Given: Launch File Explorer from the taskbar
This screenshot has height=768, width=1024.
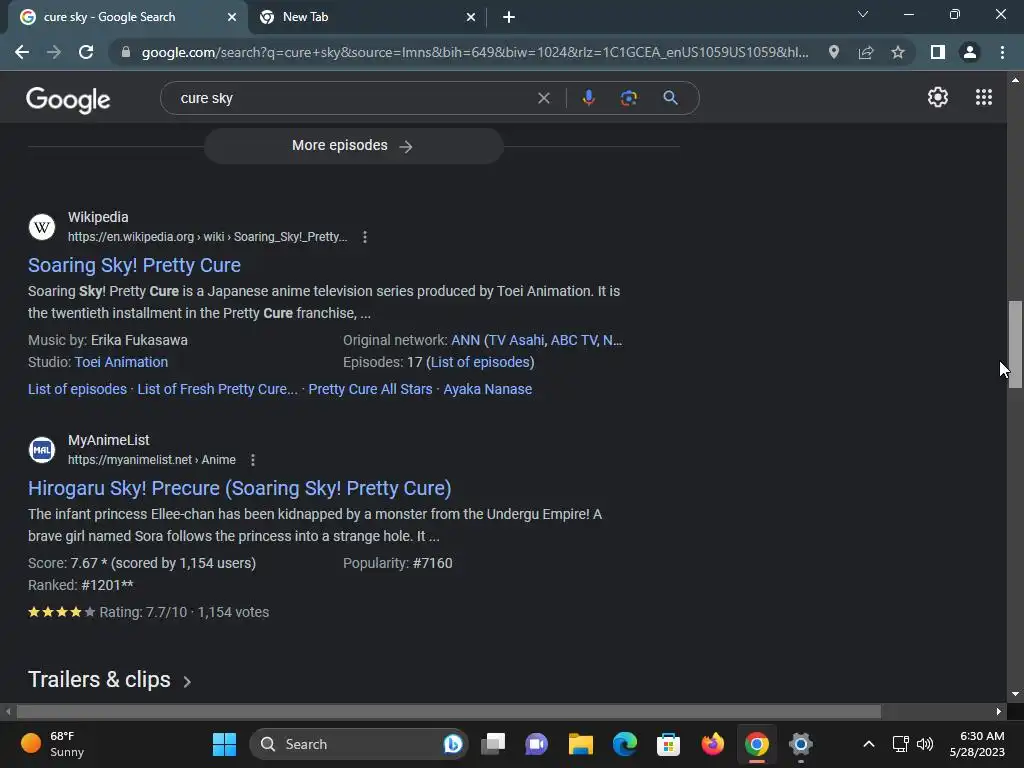Looking at the screenshot, I should pos(581,744).
